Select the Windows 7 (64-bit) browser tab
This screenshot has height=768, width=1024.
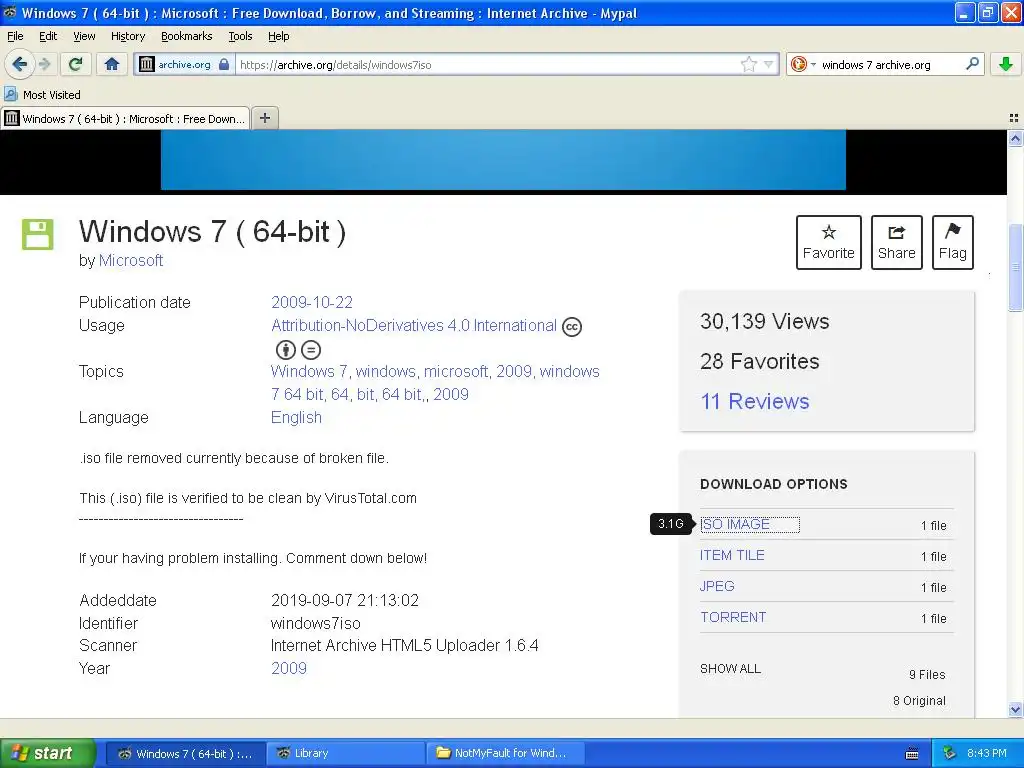coord(125,118)
